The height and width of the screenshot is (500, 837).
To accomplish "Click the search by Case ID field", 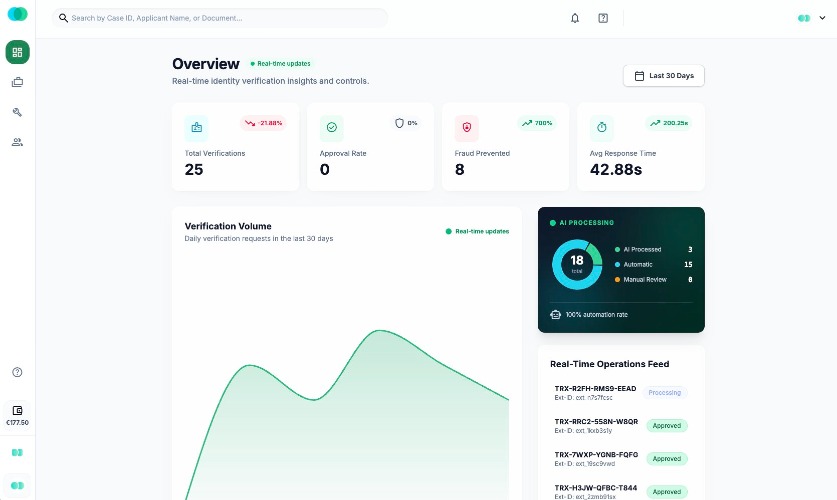I will coord(220,18).
